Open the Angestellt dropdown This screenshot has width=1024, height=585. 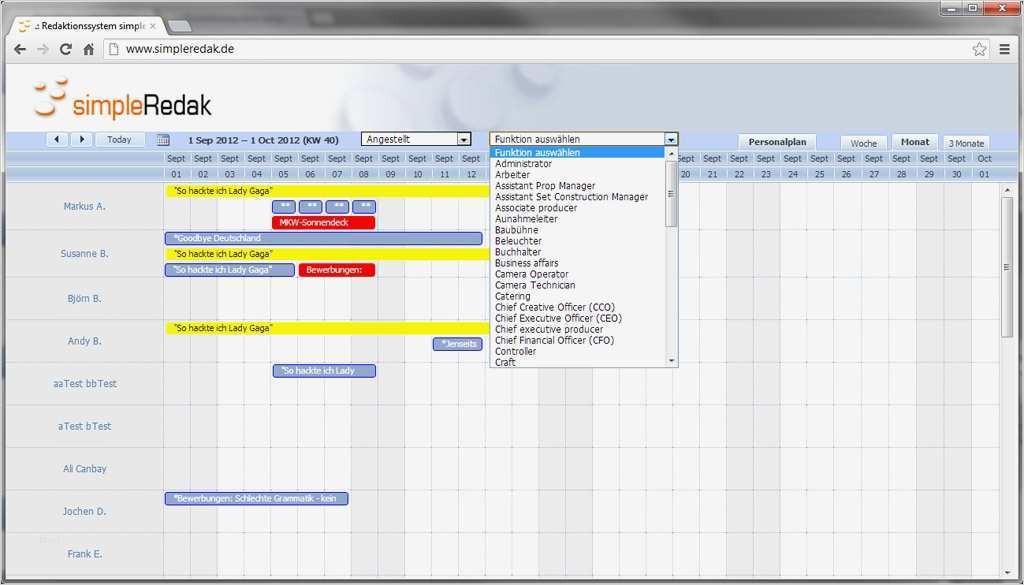416,139
